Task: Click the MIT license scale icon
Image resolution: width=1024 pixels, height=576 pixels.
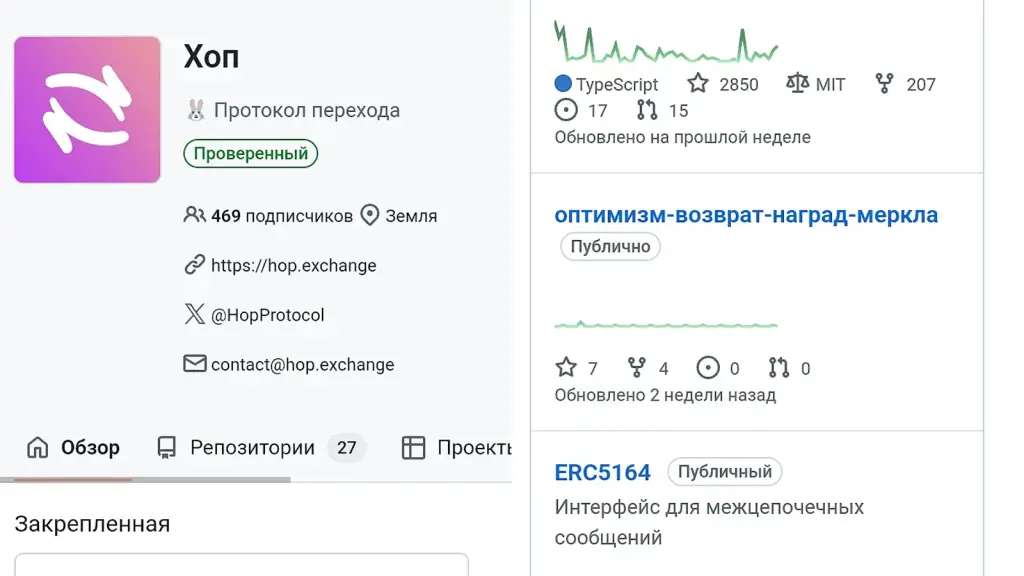Action: [x=797, y=83]
